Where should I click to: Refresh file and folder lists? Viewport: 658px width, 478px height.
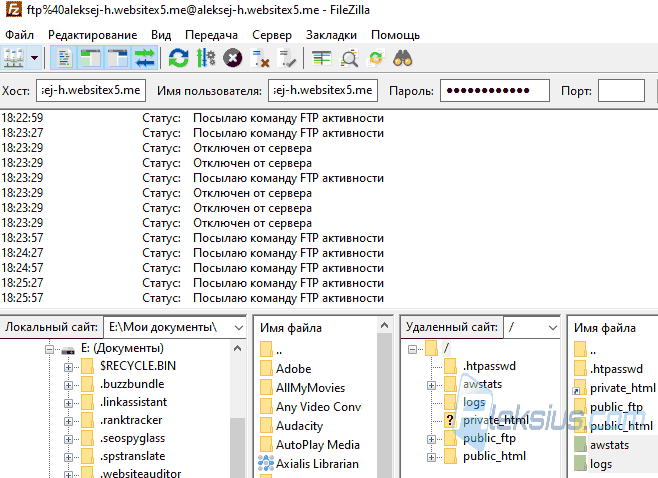pos(178,58)
